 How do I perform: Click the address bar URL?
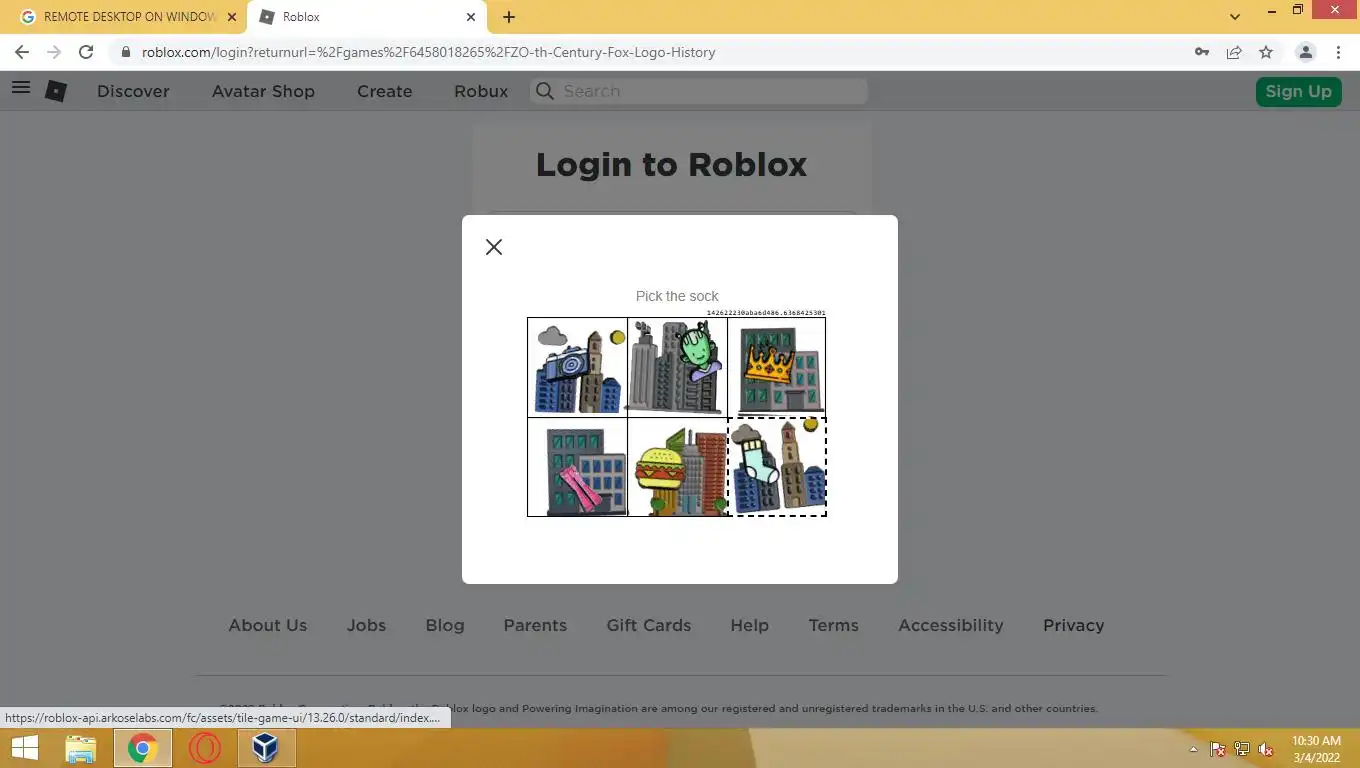click(x=428, y=52)
